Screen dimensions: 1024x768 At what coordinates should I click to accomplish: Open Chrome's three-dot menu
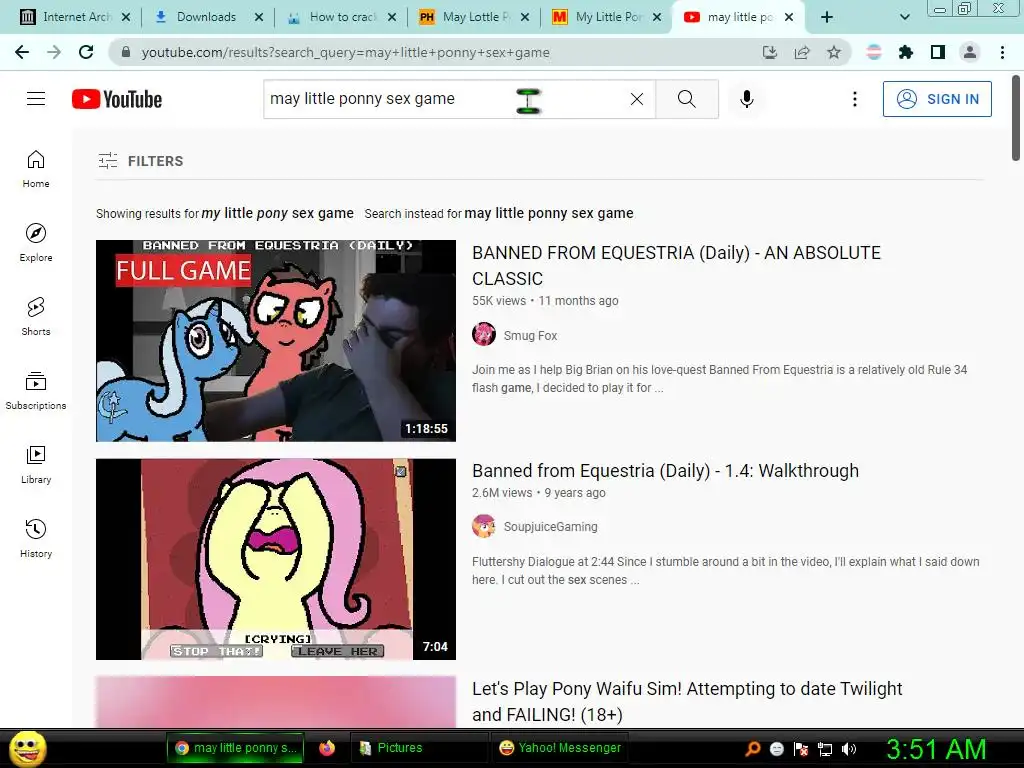point(1002,52)
